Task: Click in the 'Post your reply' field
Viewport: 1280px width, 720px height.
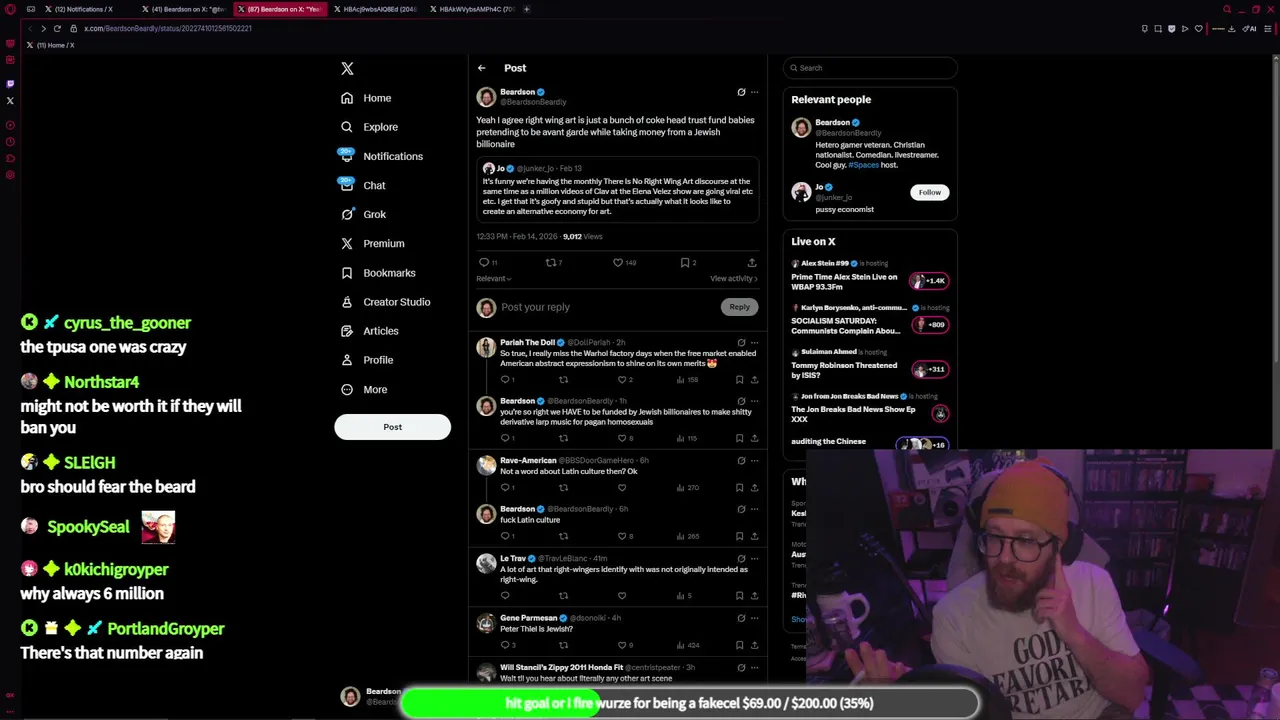Action: click(608, 307)
